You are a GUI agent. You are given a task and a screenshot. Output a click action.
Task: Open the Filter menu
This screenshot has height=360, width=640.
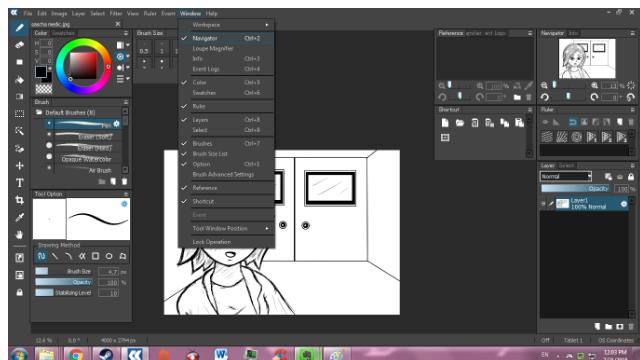(116, 13)
